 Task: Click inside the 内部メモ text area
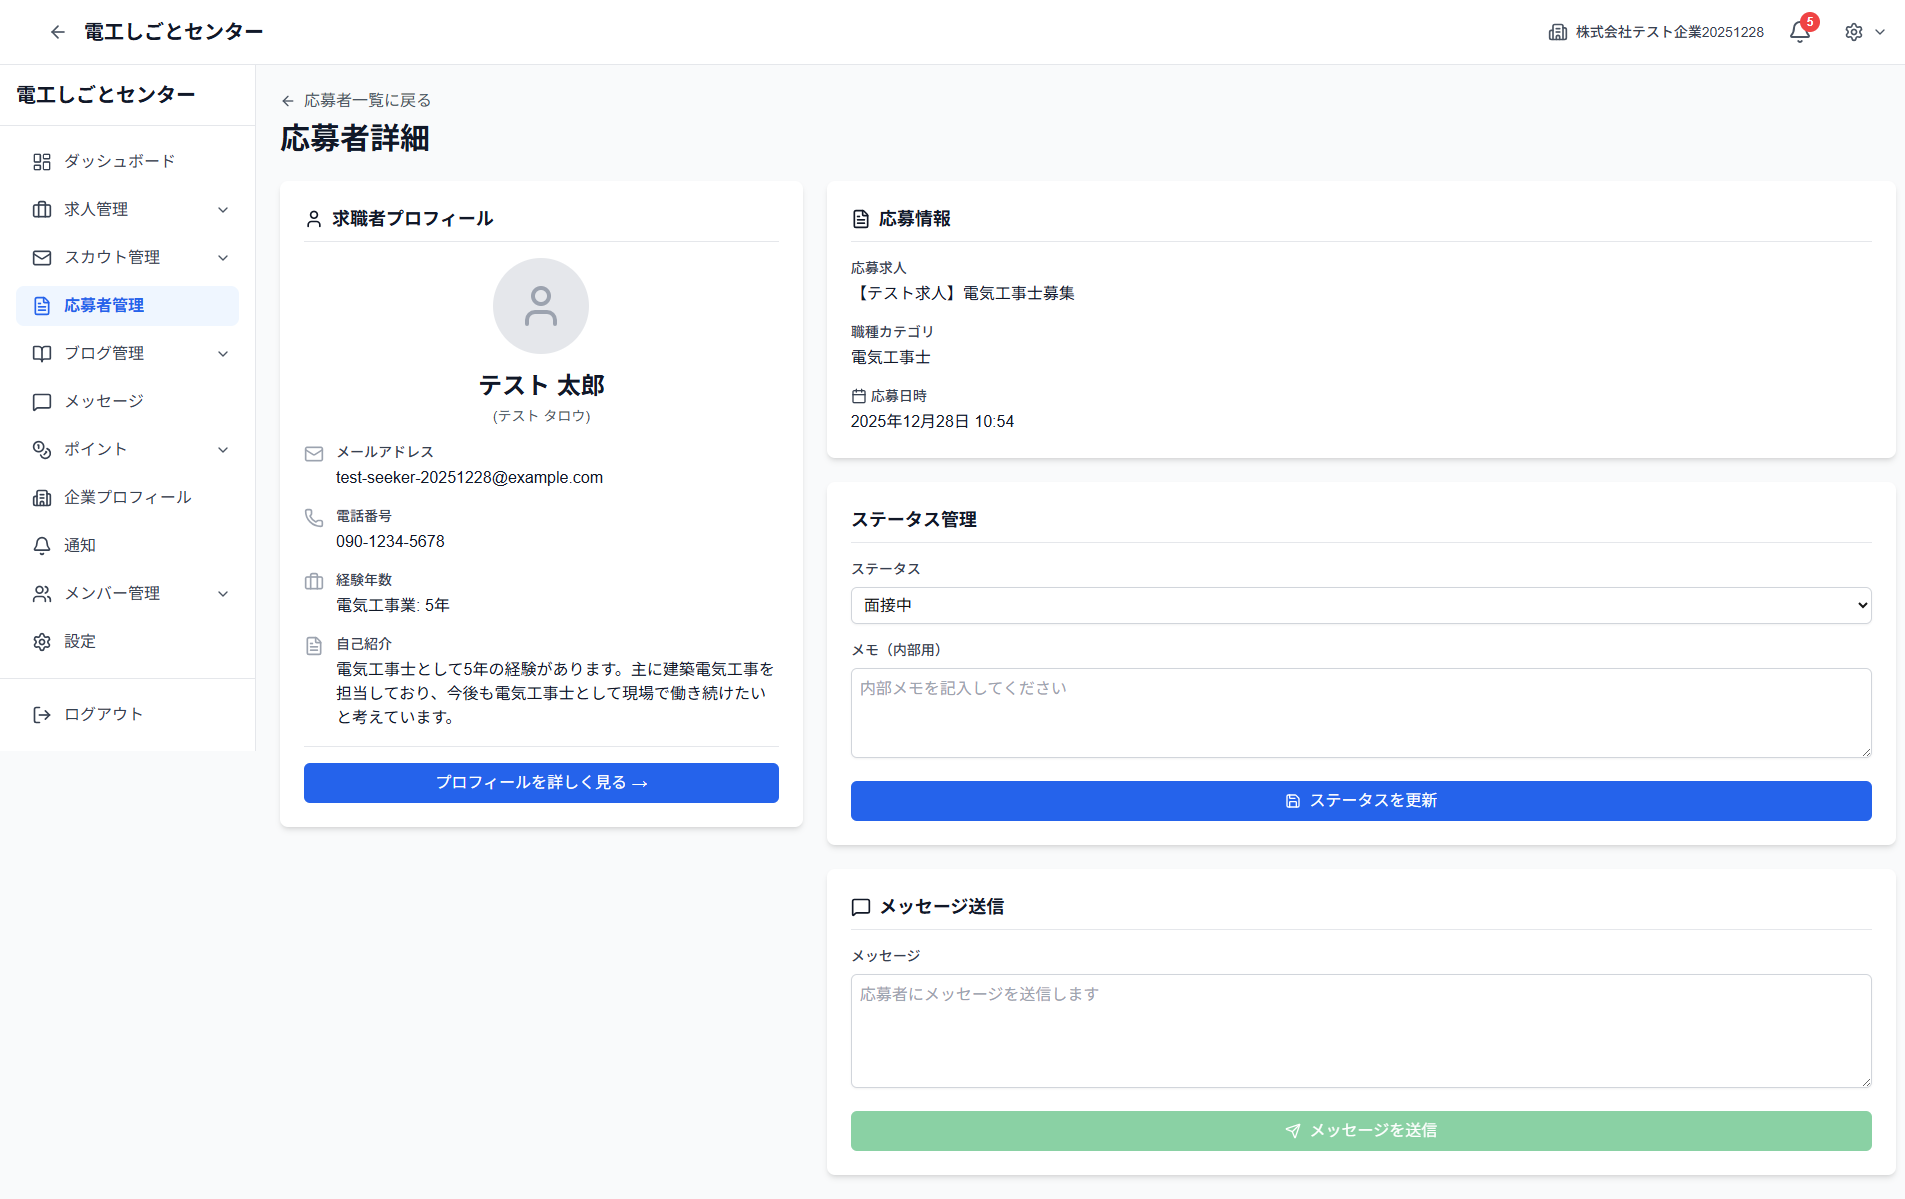pos(1359,712)
